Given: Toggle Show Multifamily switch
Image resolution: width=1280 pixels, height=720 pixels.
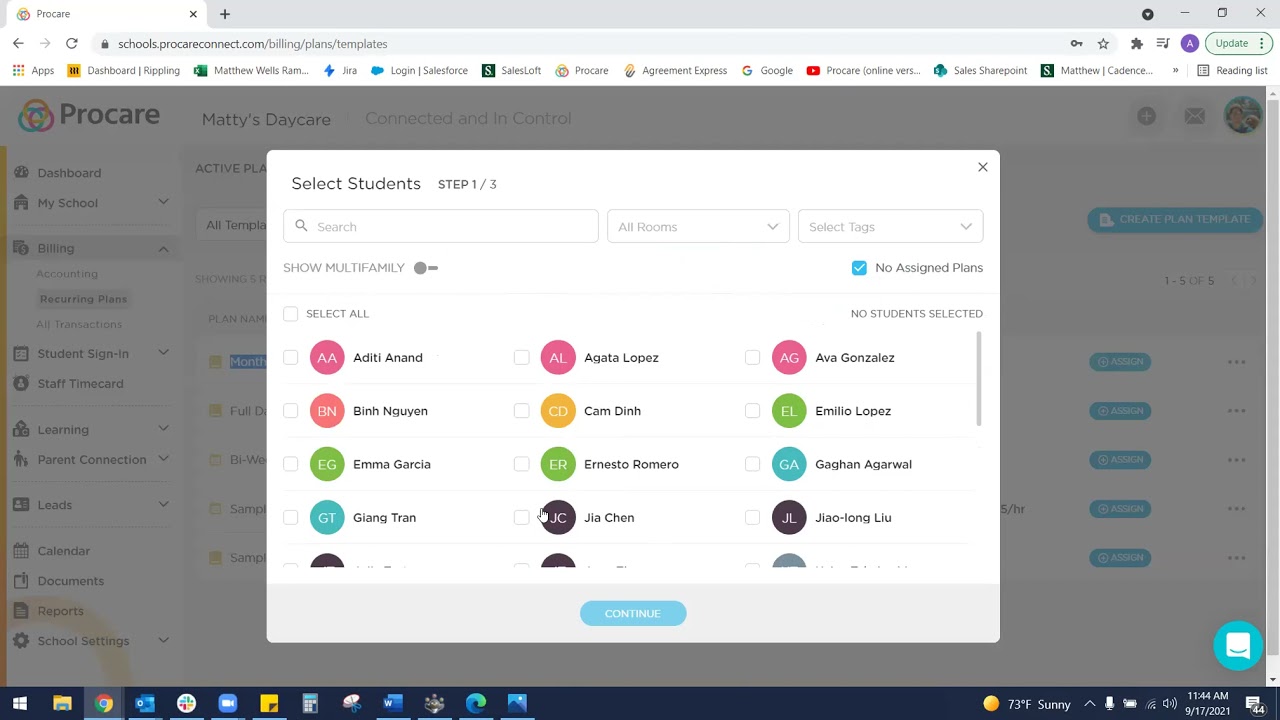Looking at the screenshot, I should point(426,268).
